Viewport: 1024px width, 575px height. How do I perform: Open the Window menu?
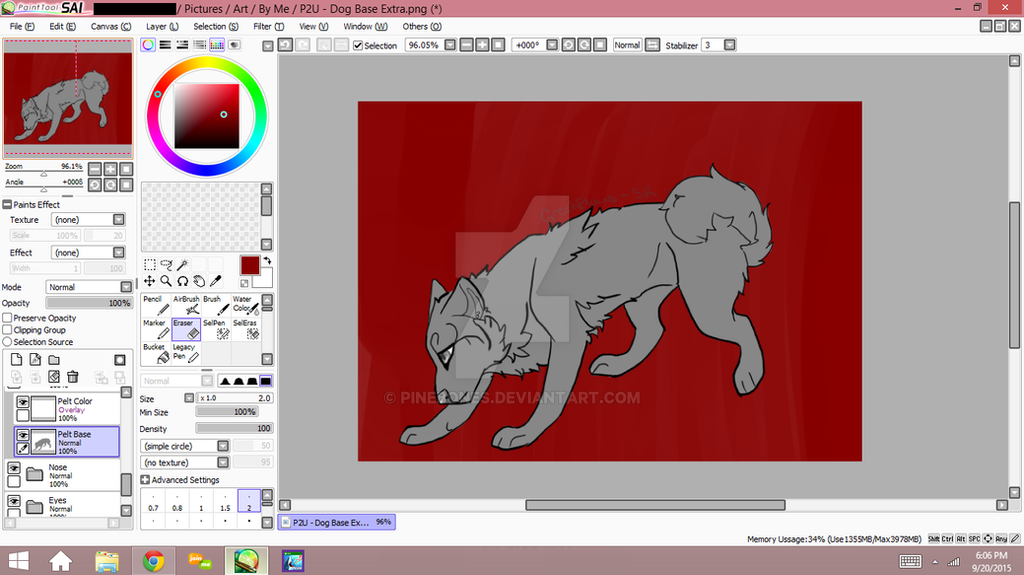point(365,26)
